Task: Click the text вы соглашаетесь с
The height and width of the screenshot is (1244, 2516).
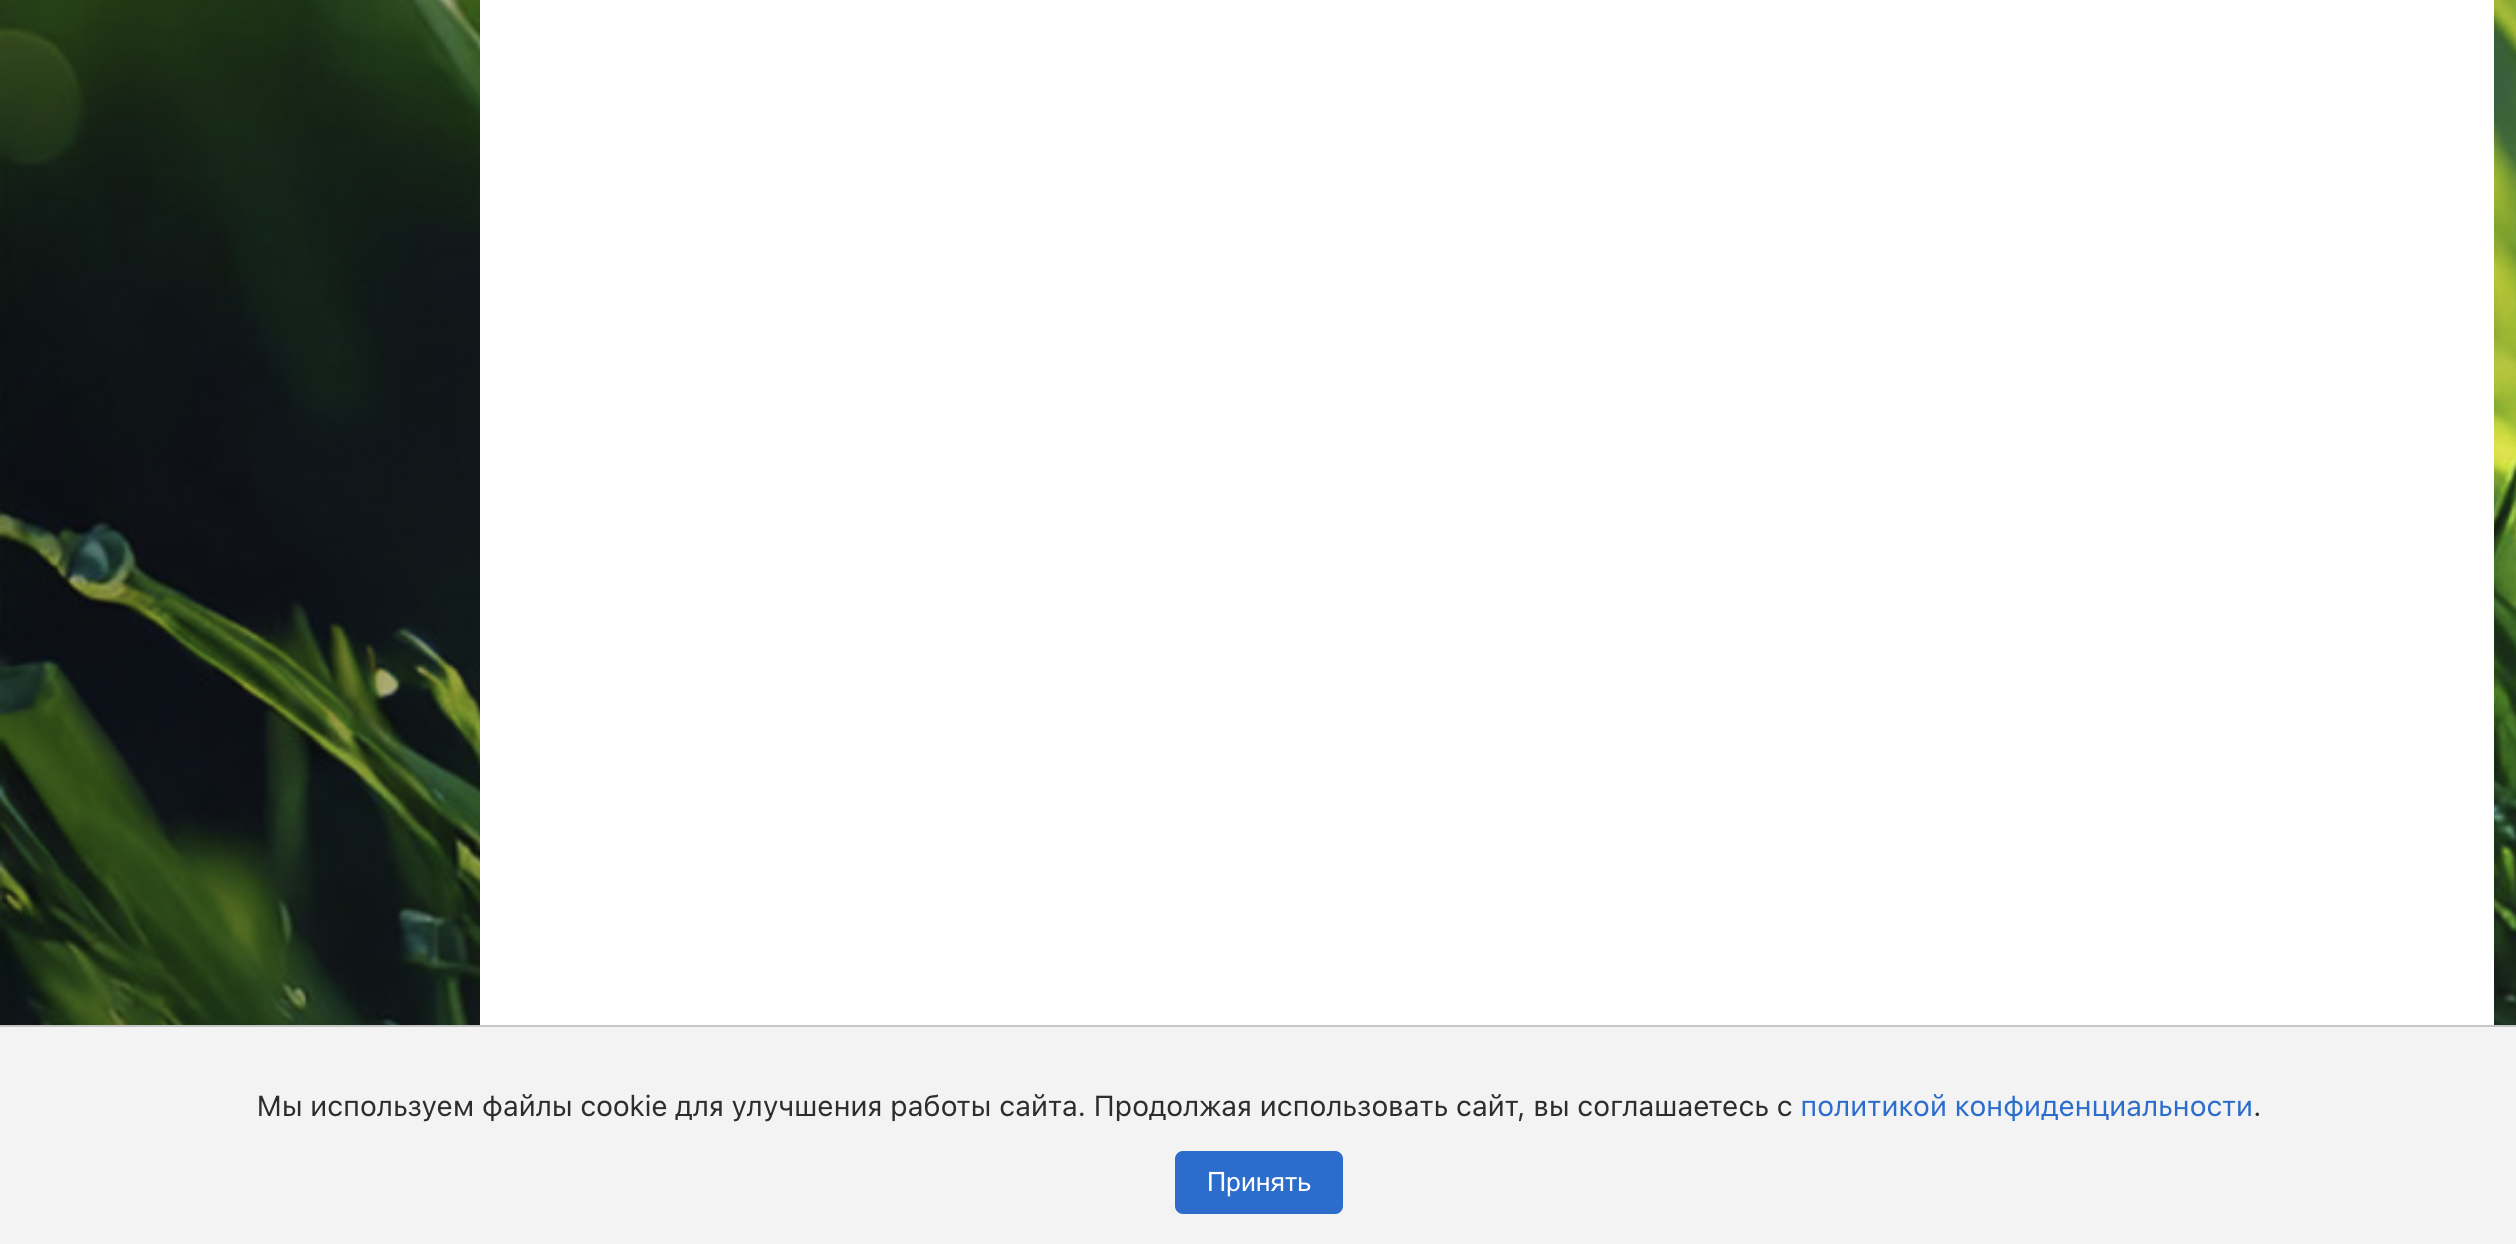Action: click(1662, 1107)
